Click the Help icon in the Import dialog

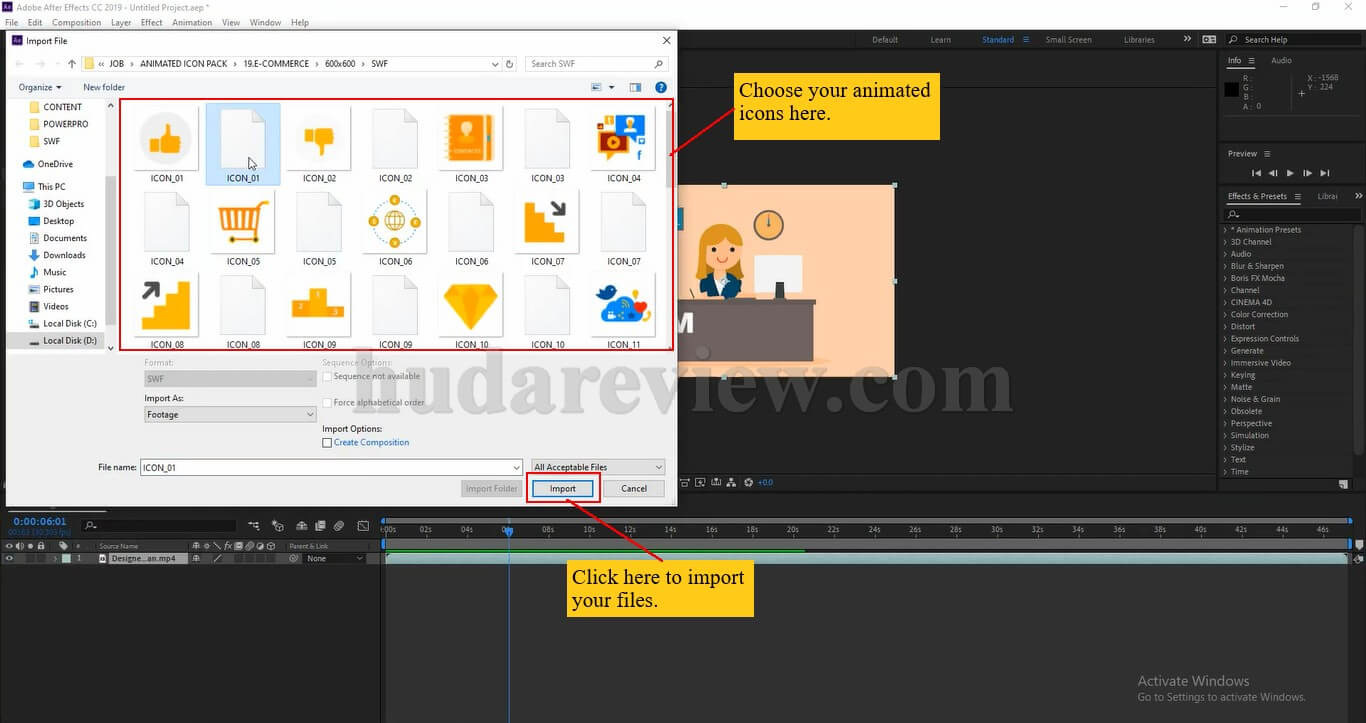pos(660,87)
